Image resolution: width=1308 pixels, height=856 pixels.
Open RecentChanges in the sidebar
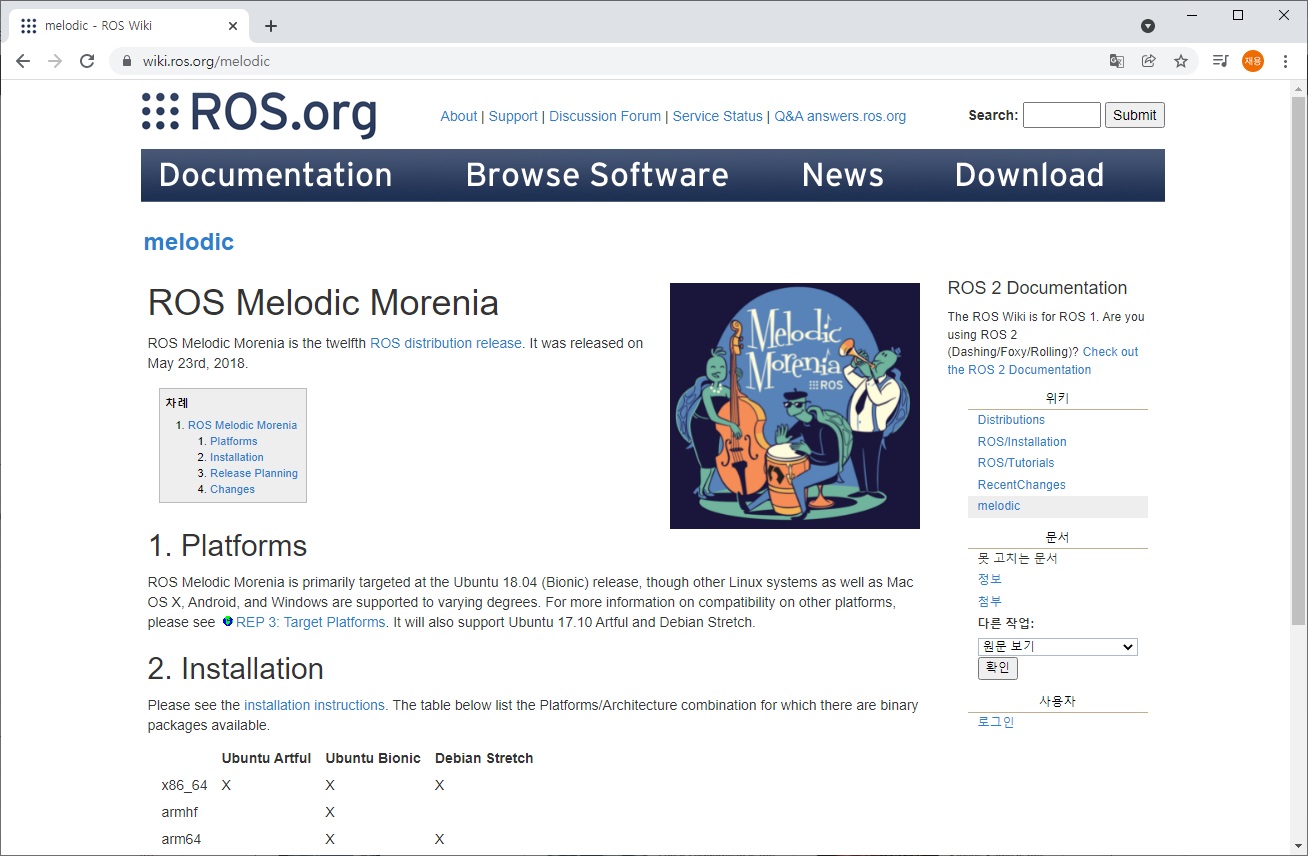(x=1022, y=485)
